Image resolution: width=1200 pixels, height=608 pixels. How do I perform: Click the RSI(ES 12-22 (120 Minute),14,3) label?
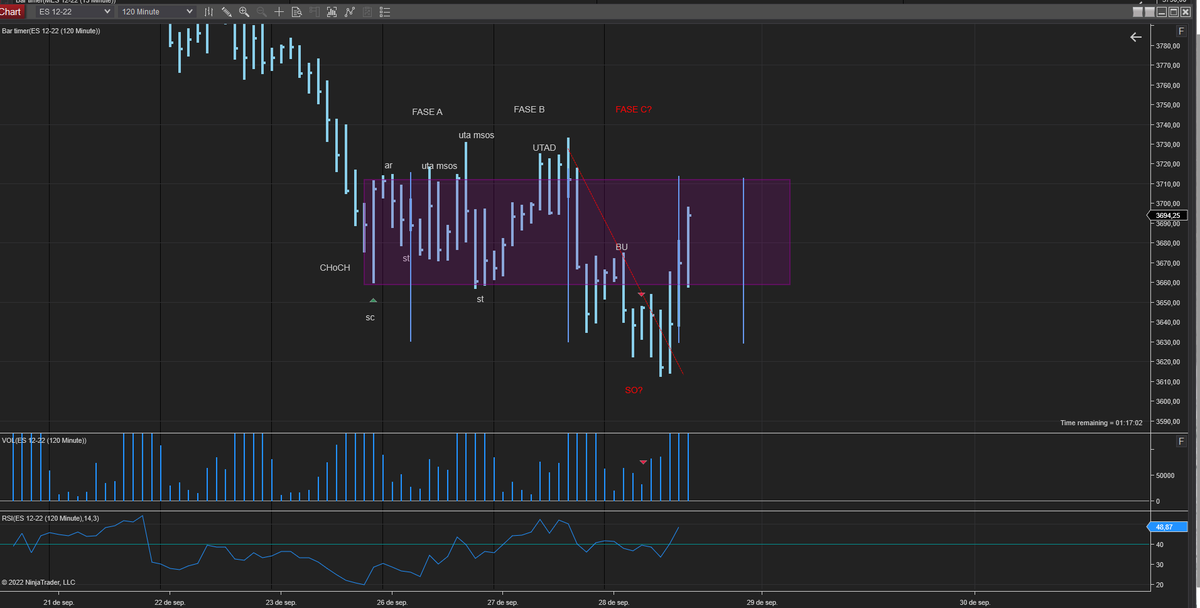pos(50,518)
